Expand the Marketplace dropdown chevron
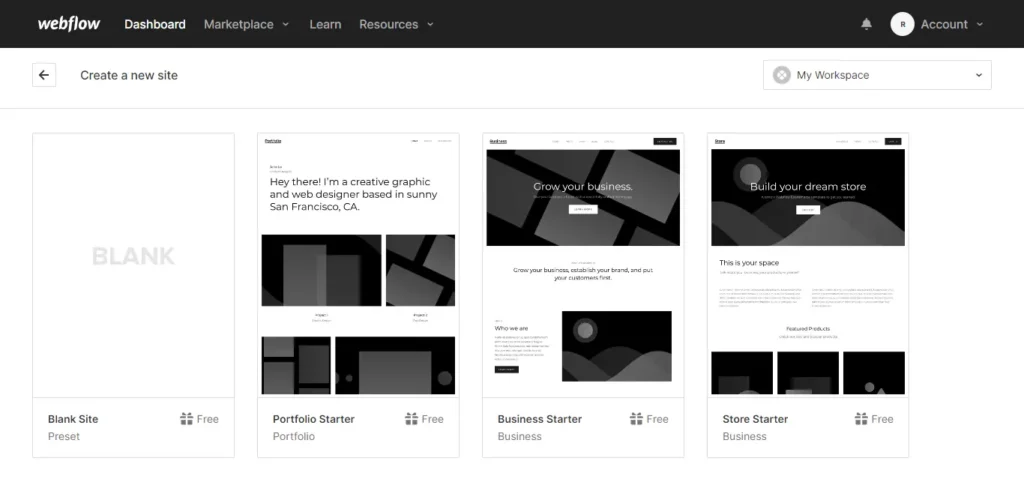Image resolution: width=1024 pixels, height=488 pixels. coord(285,24)
